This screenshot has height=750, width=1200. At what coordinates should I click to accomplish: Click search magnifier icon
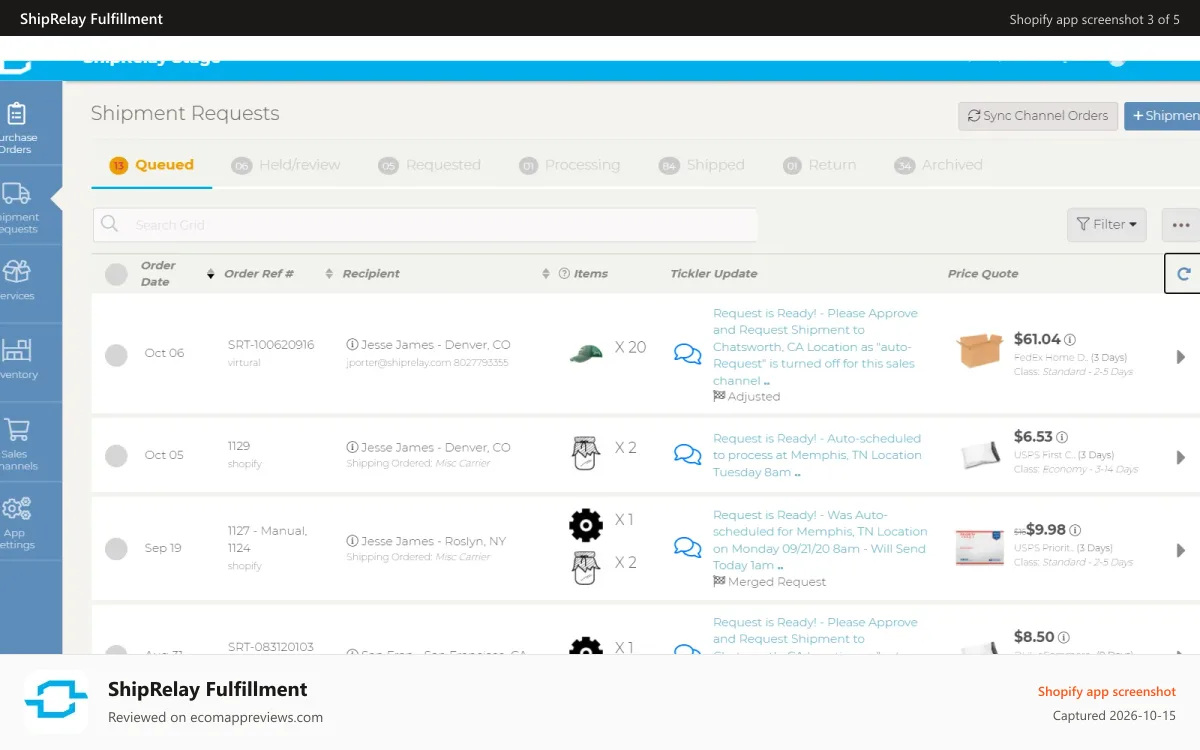(x=110, y=224)
